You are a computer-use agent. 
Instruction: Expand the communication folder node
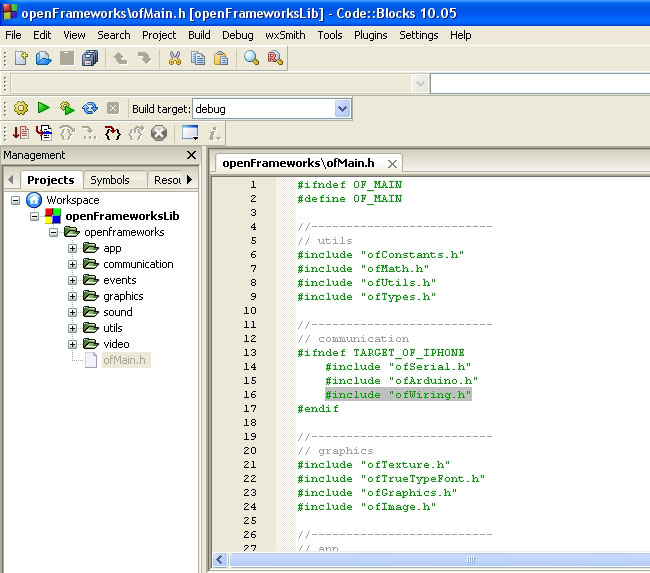(x=73, y=264)
